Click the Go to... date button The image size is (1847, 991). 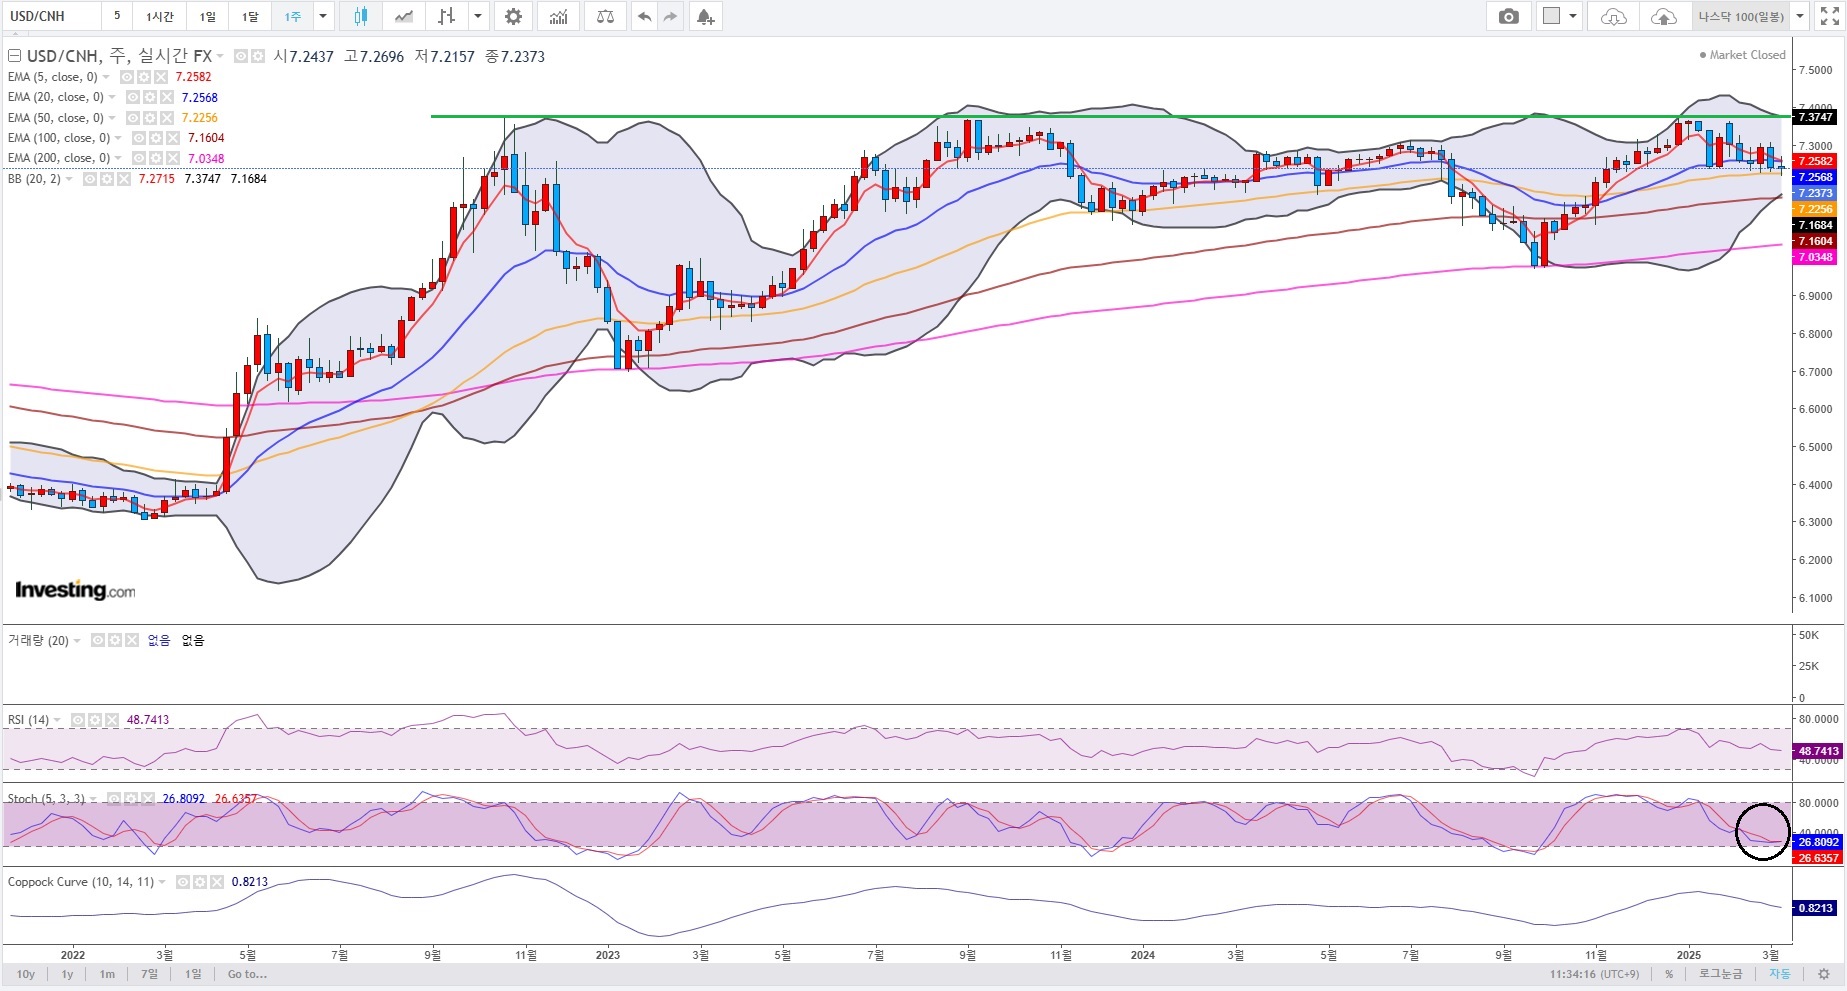click(247, 974)
